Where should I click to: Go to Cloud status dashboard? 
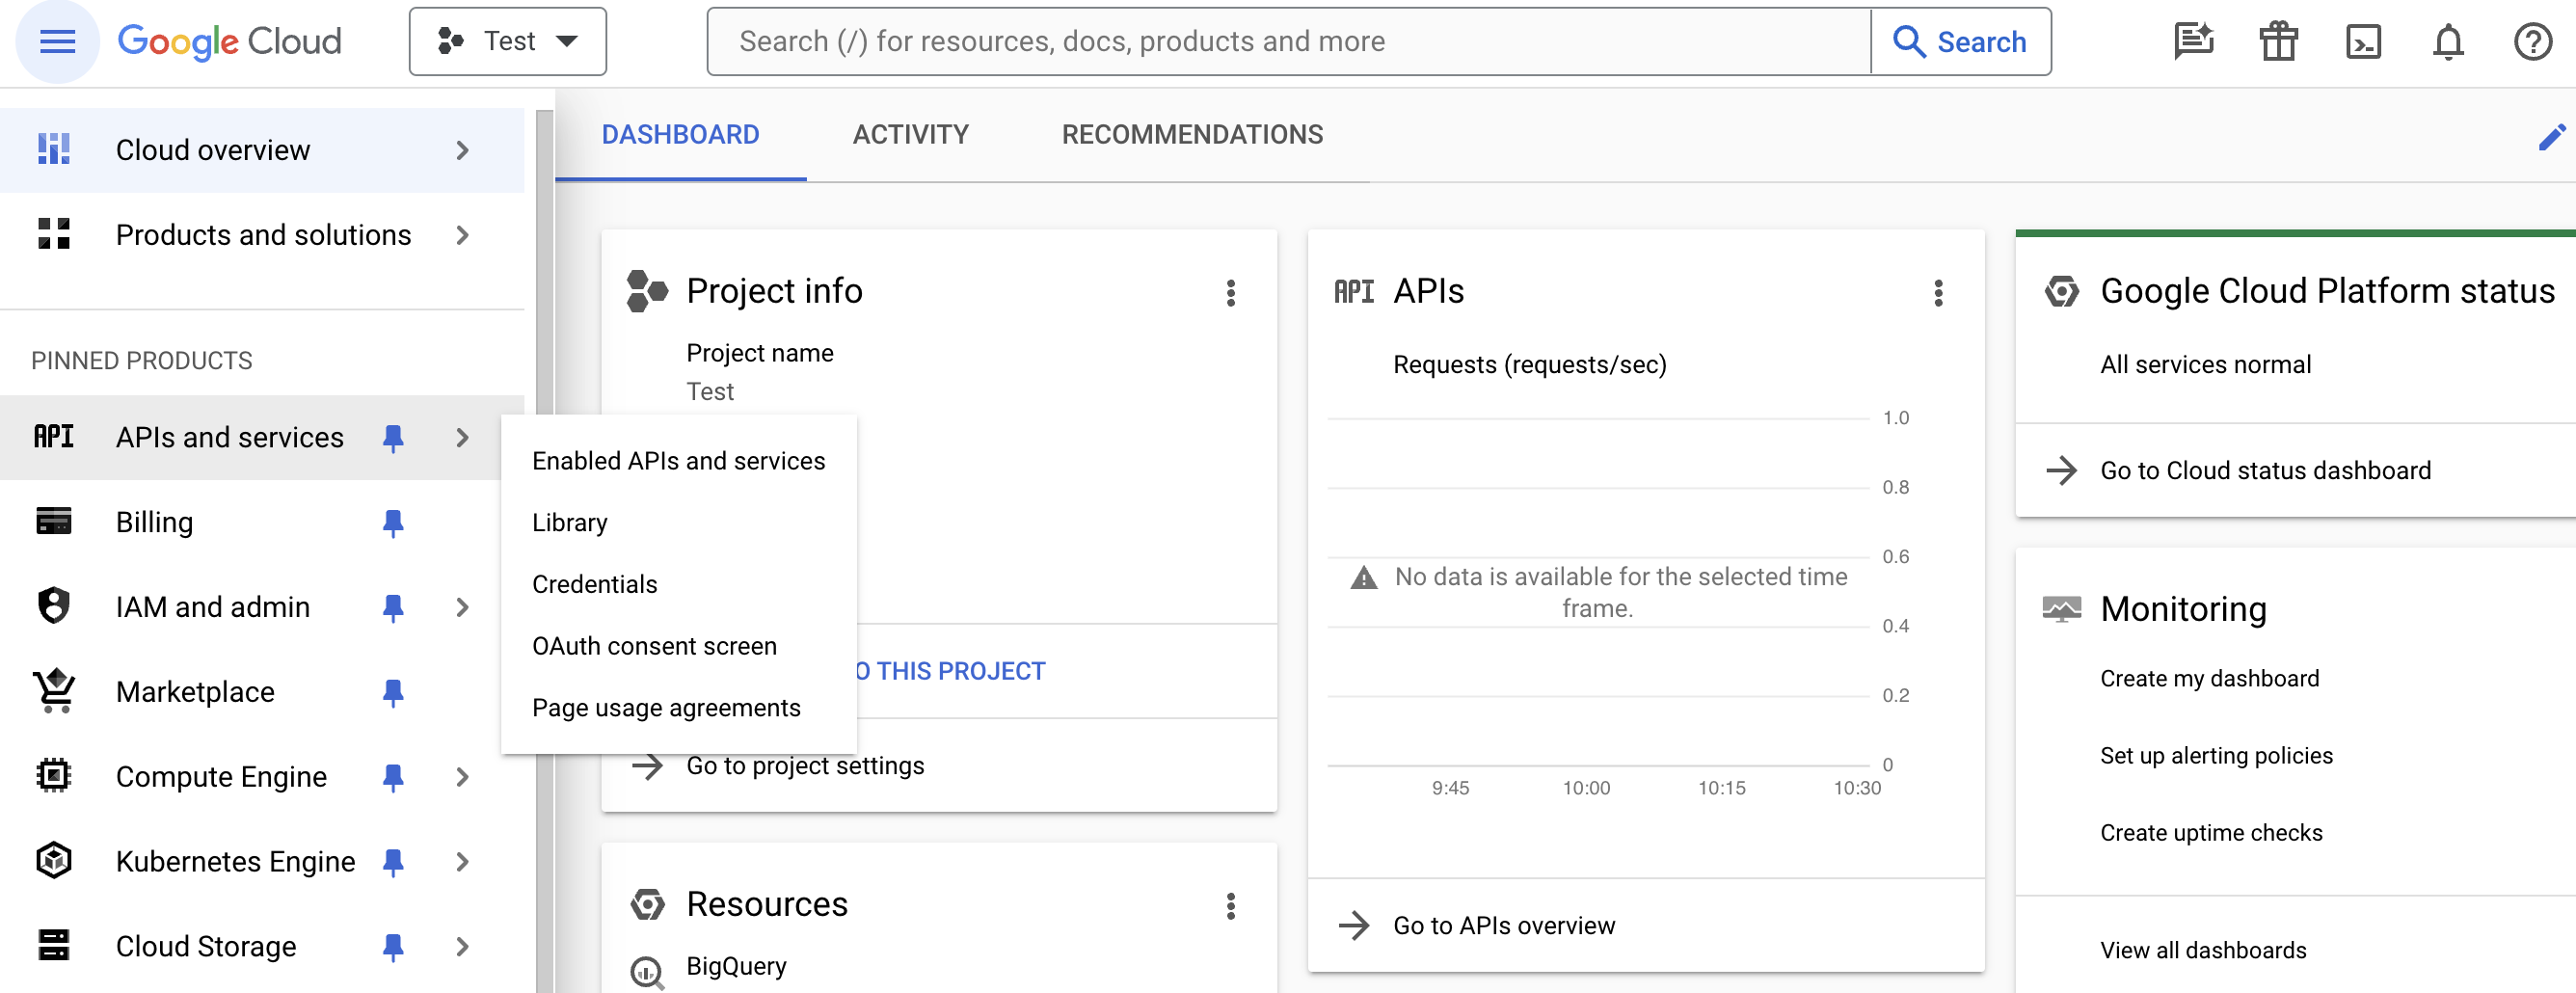[x=2265, y=469]
